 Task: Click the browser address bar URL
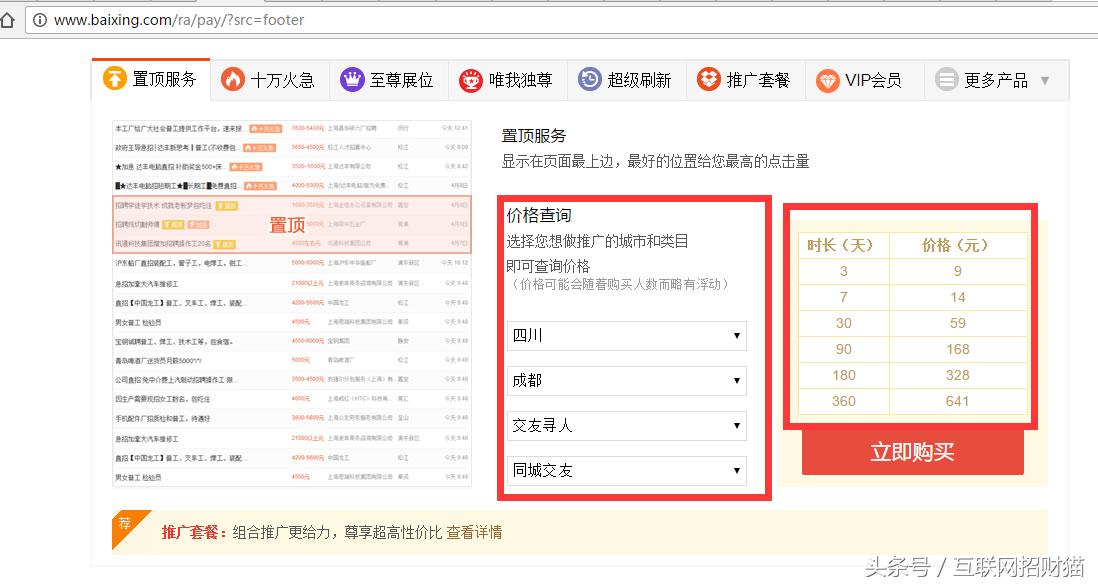[x=179, y=20]
